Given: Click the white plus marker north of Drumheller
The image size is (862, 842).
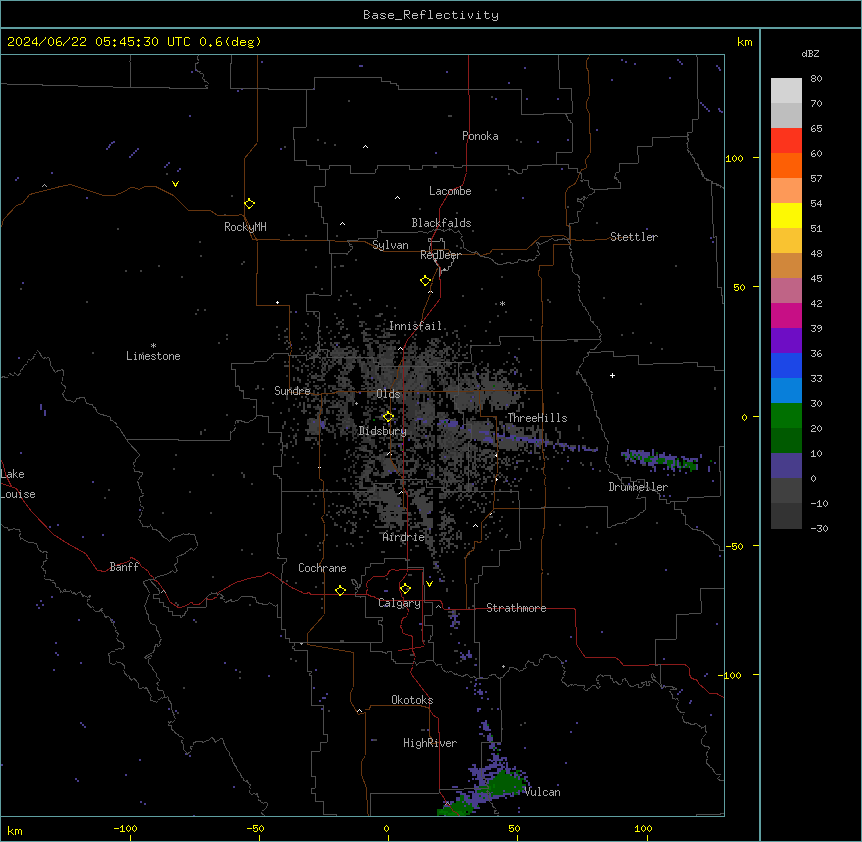Looking at the screenshot, I should (612, 375).
